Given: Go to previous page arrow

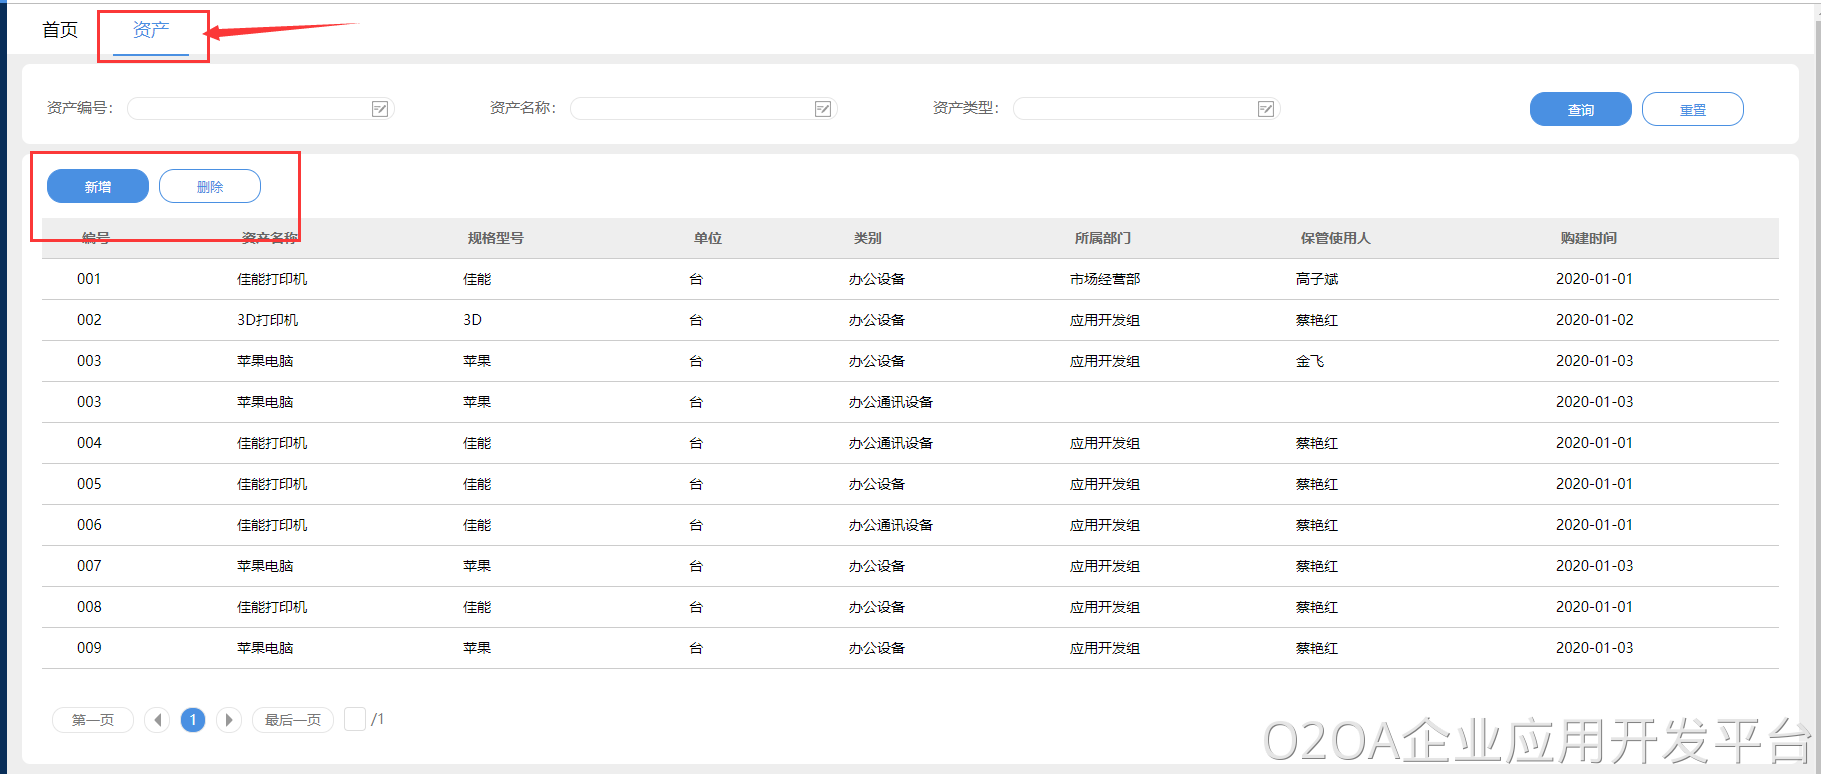Looking at the screenshot, I should pos(157,720).
